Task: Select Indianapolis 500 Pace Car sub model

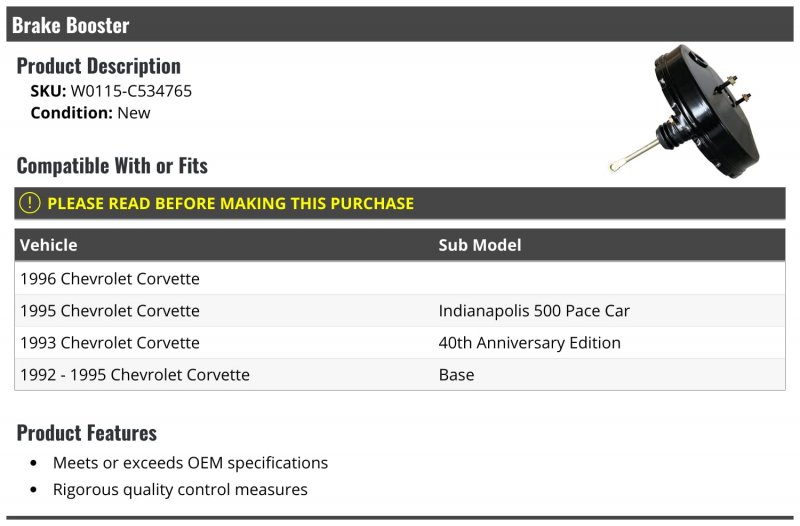Action: coord(534,311)
